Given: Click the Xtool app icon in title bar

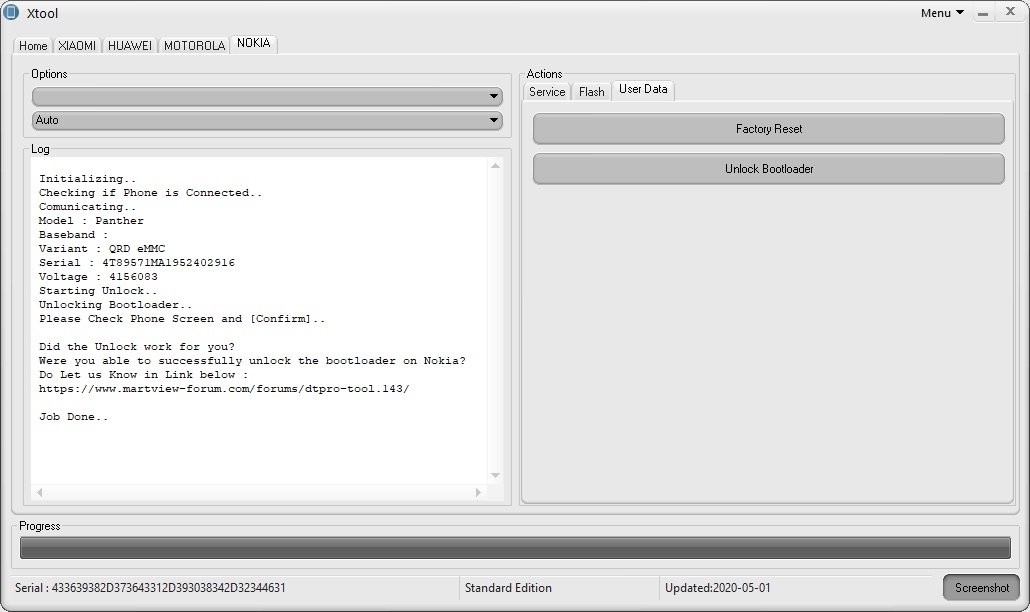Looking at the screenshot, I should tap(12, 13).
